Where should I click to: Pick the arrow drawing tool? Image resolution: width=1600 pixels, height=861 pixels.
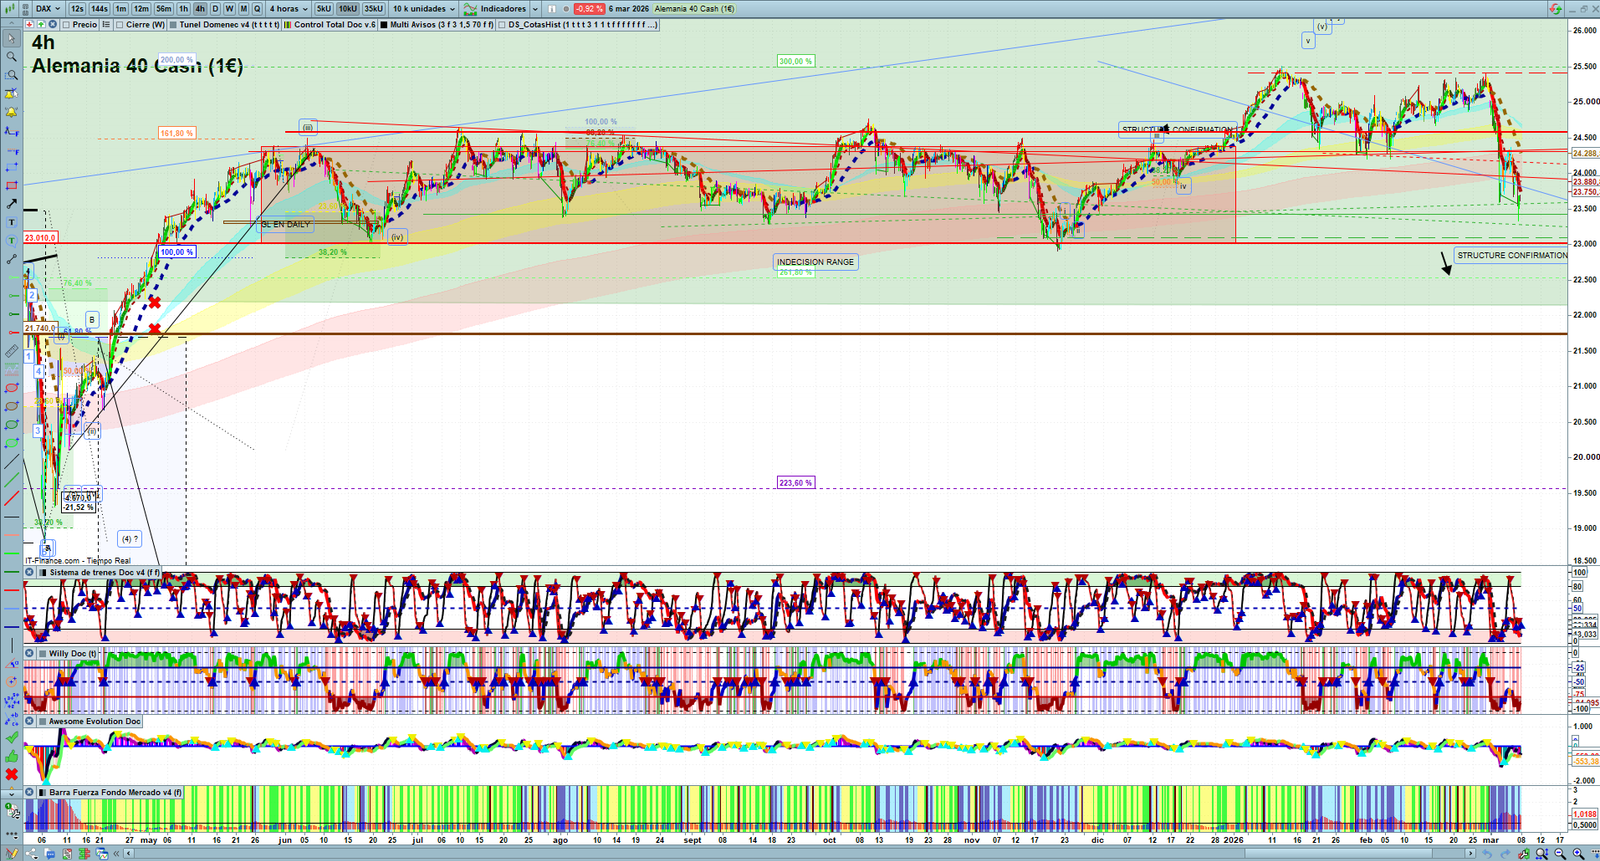(x=12, y=204)
